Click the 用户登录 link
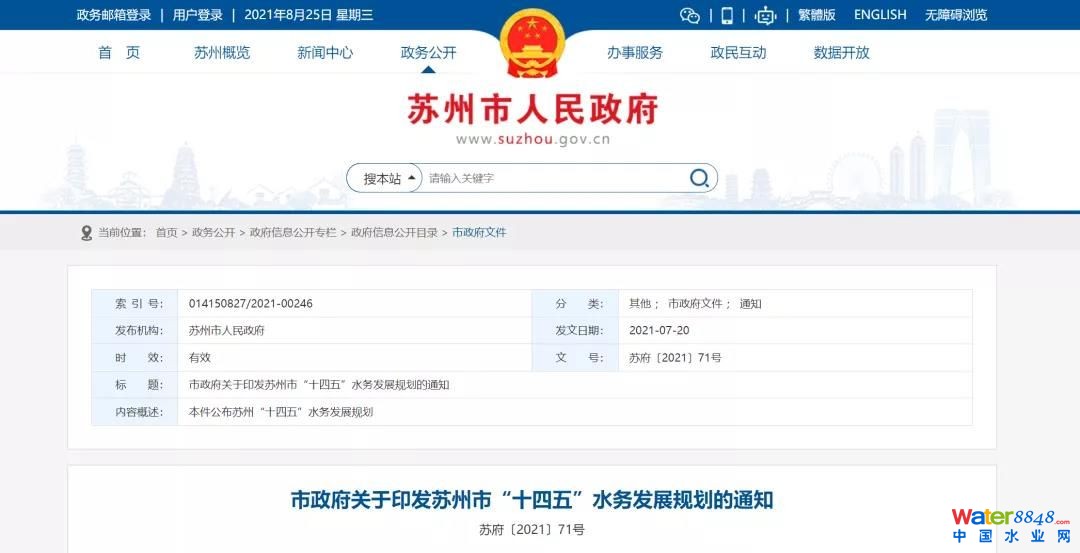The width and height of the screenshot is (1080, 553). [x=198, y=15]
